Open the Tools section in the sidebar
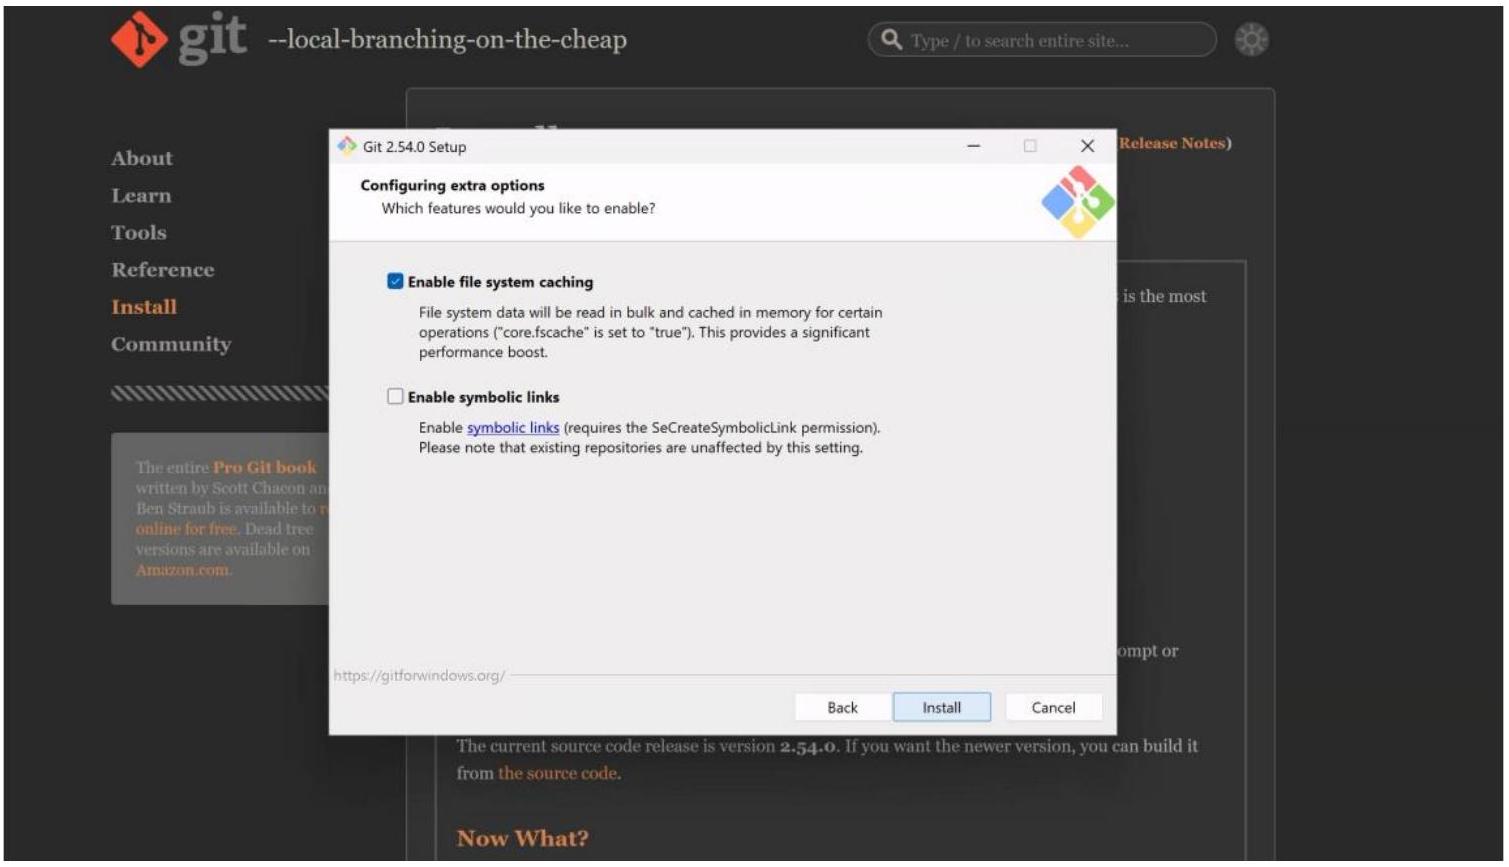The height and width of the screenshot is (867, 1509). tap(139, 233)
